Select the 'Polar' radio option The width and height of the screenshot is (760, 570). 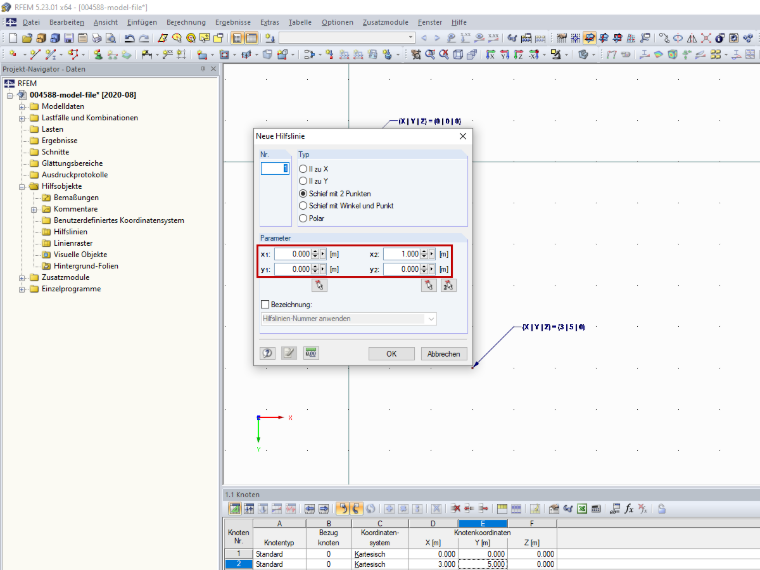tap(303, 218)
